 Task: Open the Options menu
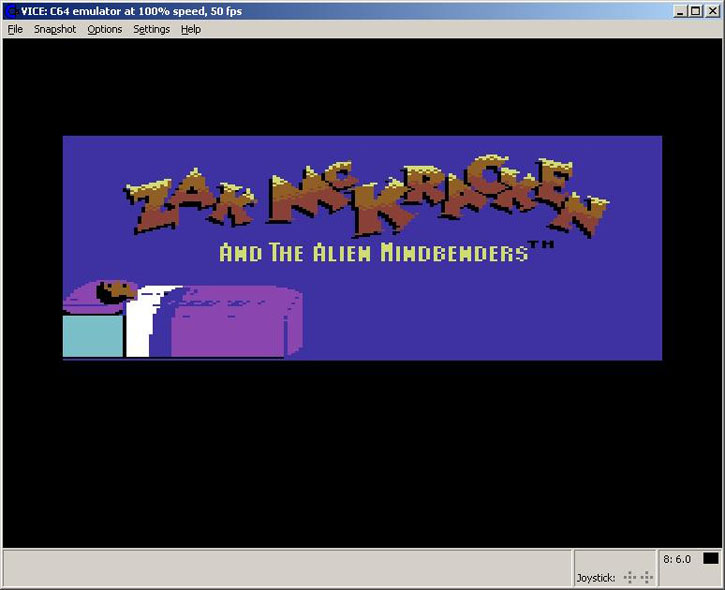click(x=105, y=30)
